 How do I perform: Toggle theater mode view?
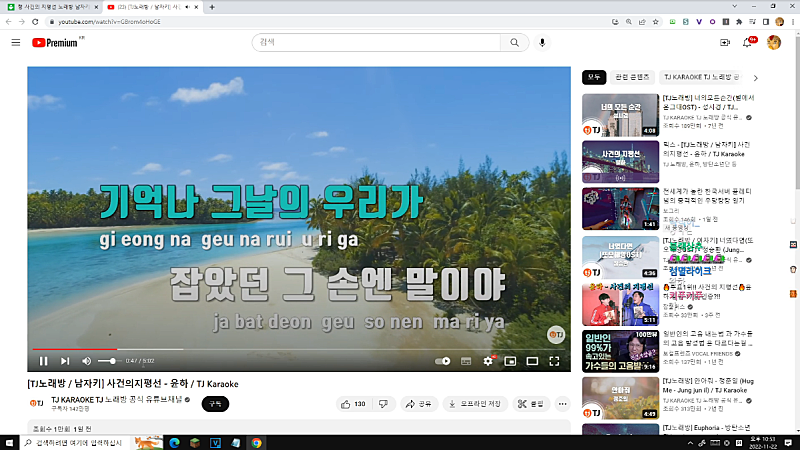(532, 361)
